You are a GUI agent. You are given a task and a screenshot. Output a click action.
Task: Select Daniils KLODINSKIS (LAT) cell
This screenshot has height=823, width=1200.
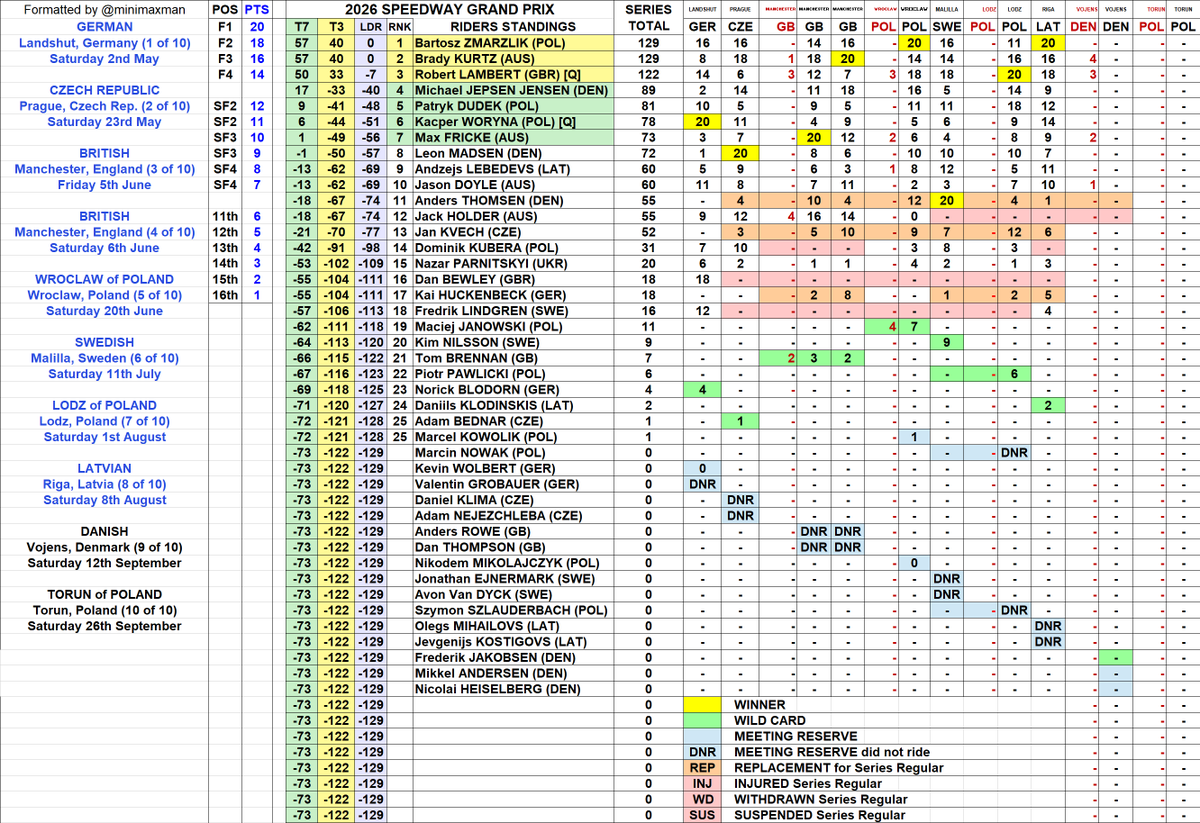pos(512,406)
